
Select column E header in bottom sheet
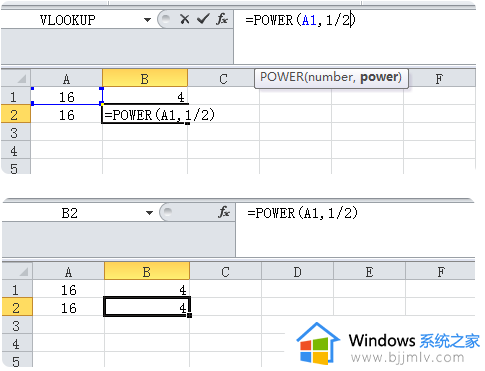click(x=369, y=272)
